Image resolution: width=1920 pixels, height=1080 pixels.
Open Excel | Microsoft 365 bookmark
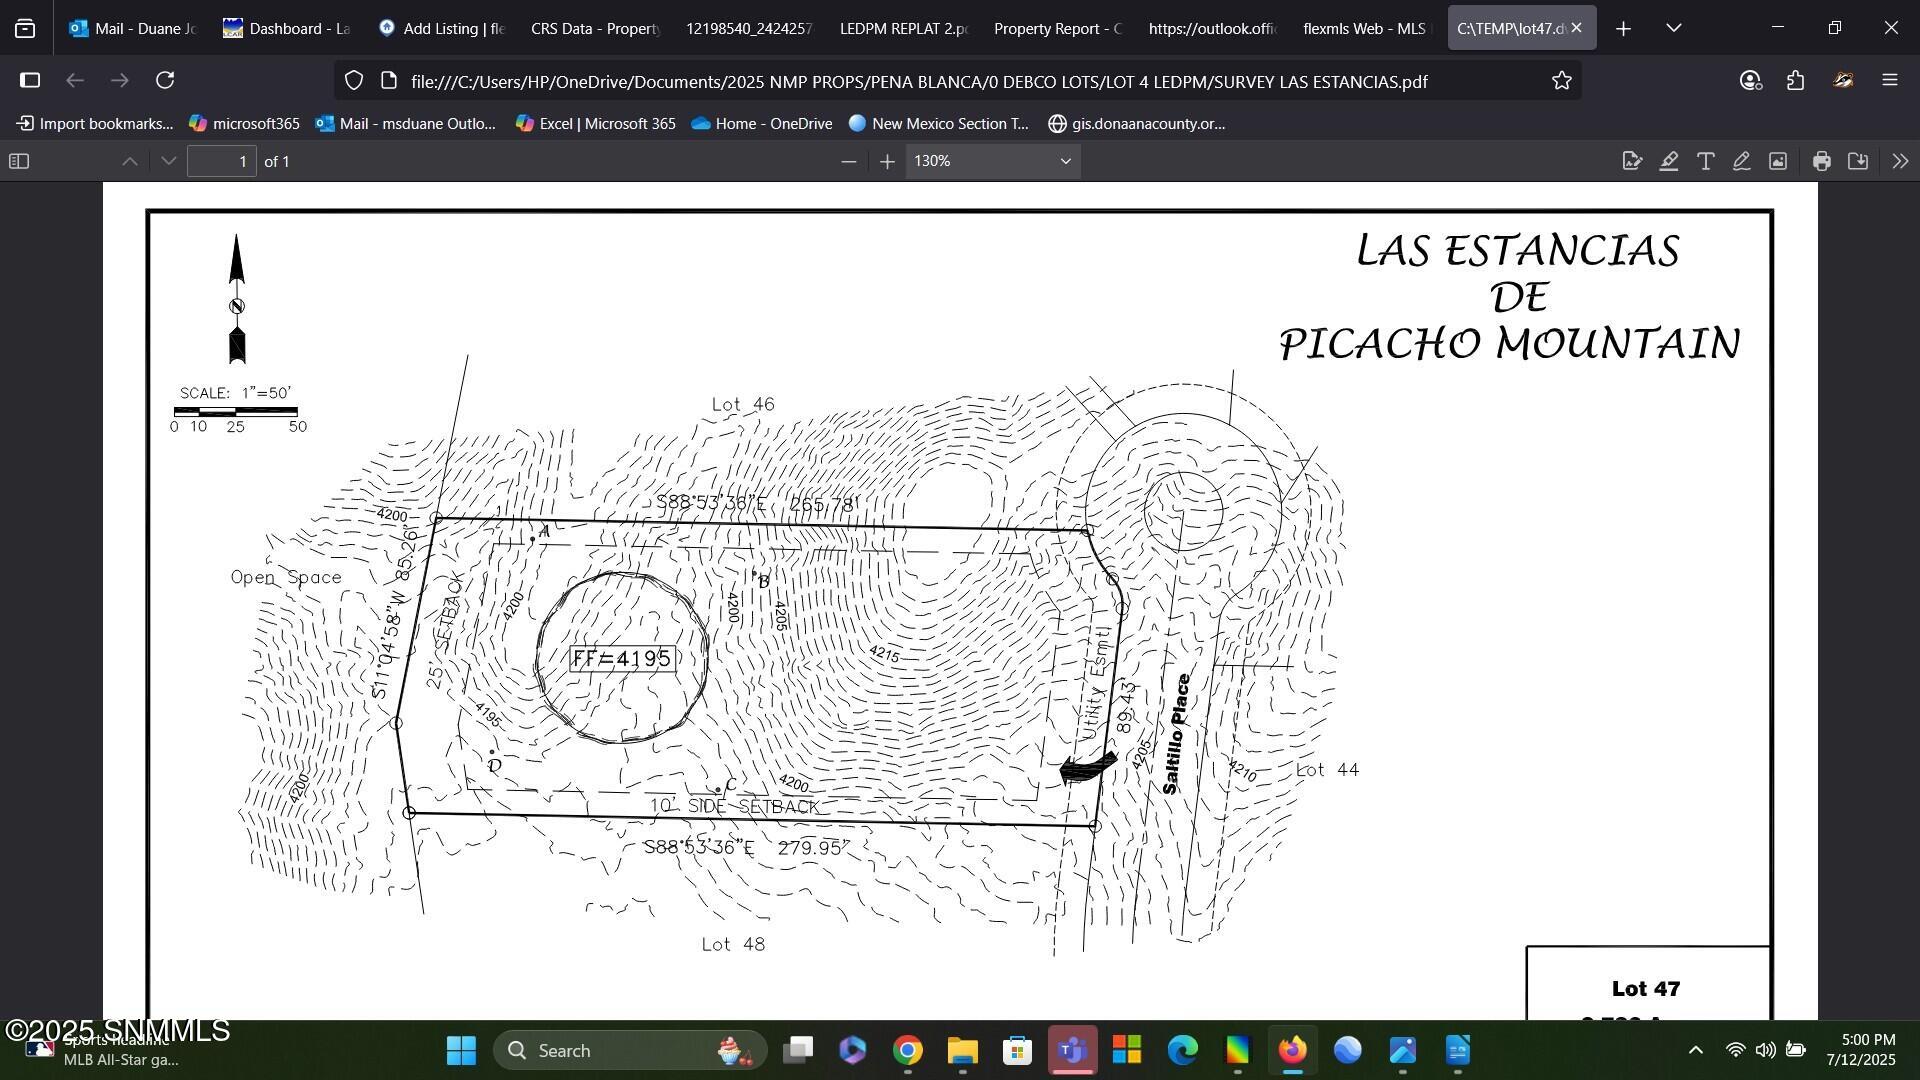(x=596, y=123)
